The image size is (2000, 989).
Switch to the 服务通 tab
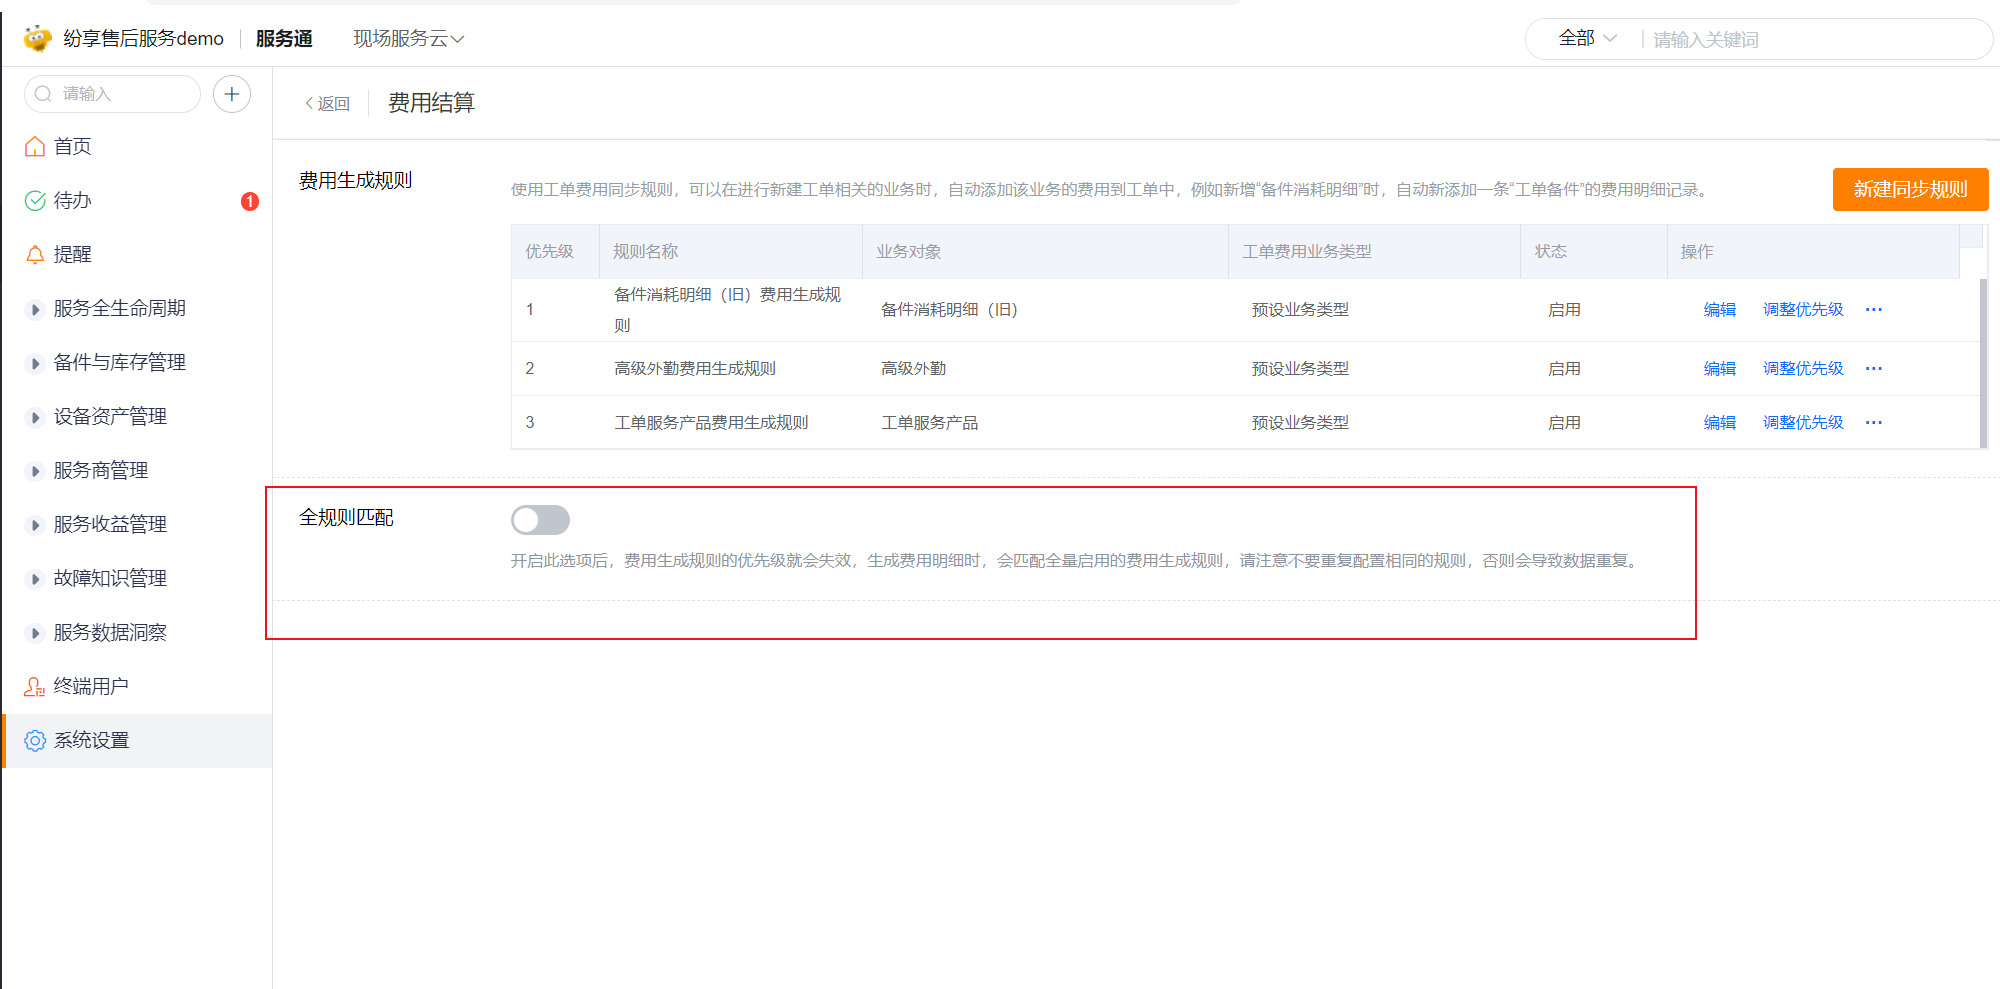(x=284, y=38)
